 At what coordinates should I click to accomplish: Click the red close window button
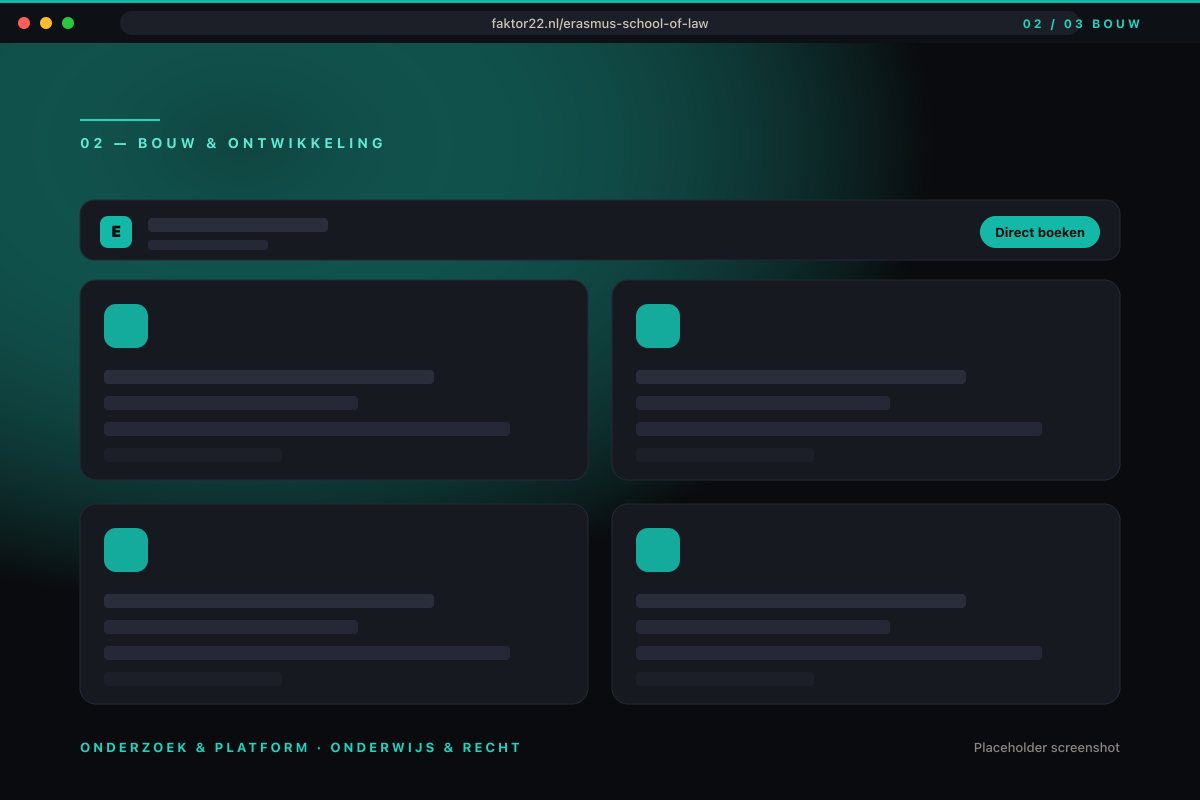pos(24,23)
